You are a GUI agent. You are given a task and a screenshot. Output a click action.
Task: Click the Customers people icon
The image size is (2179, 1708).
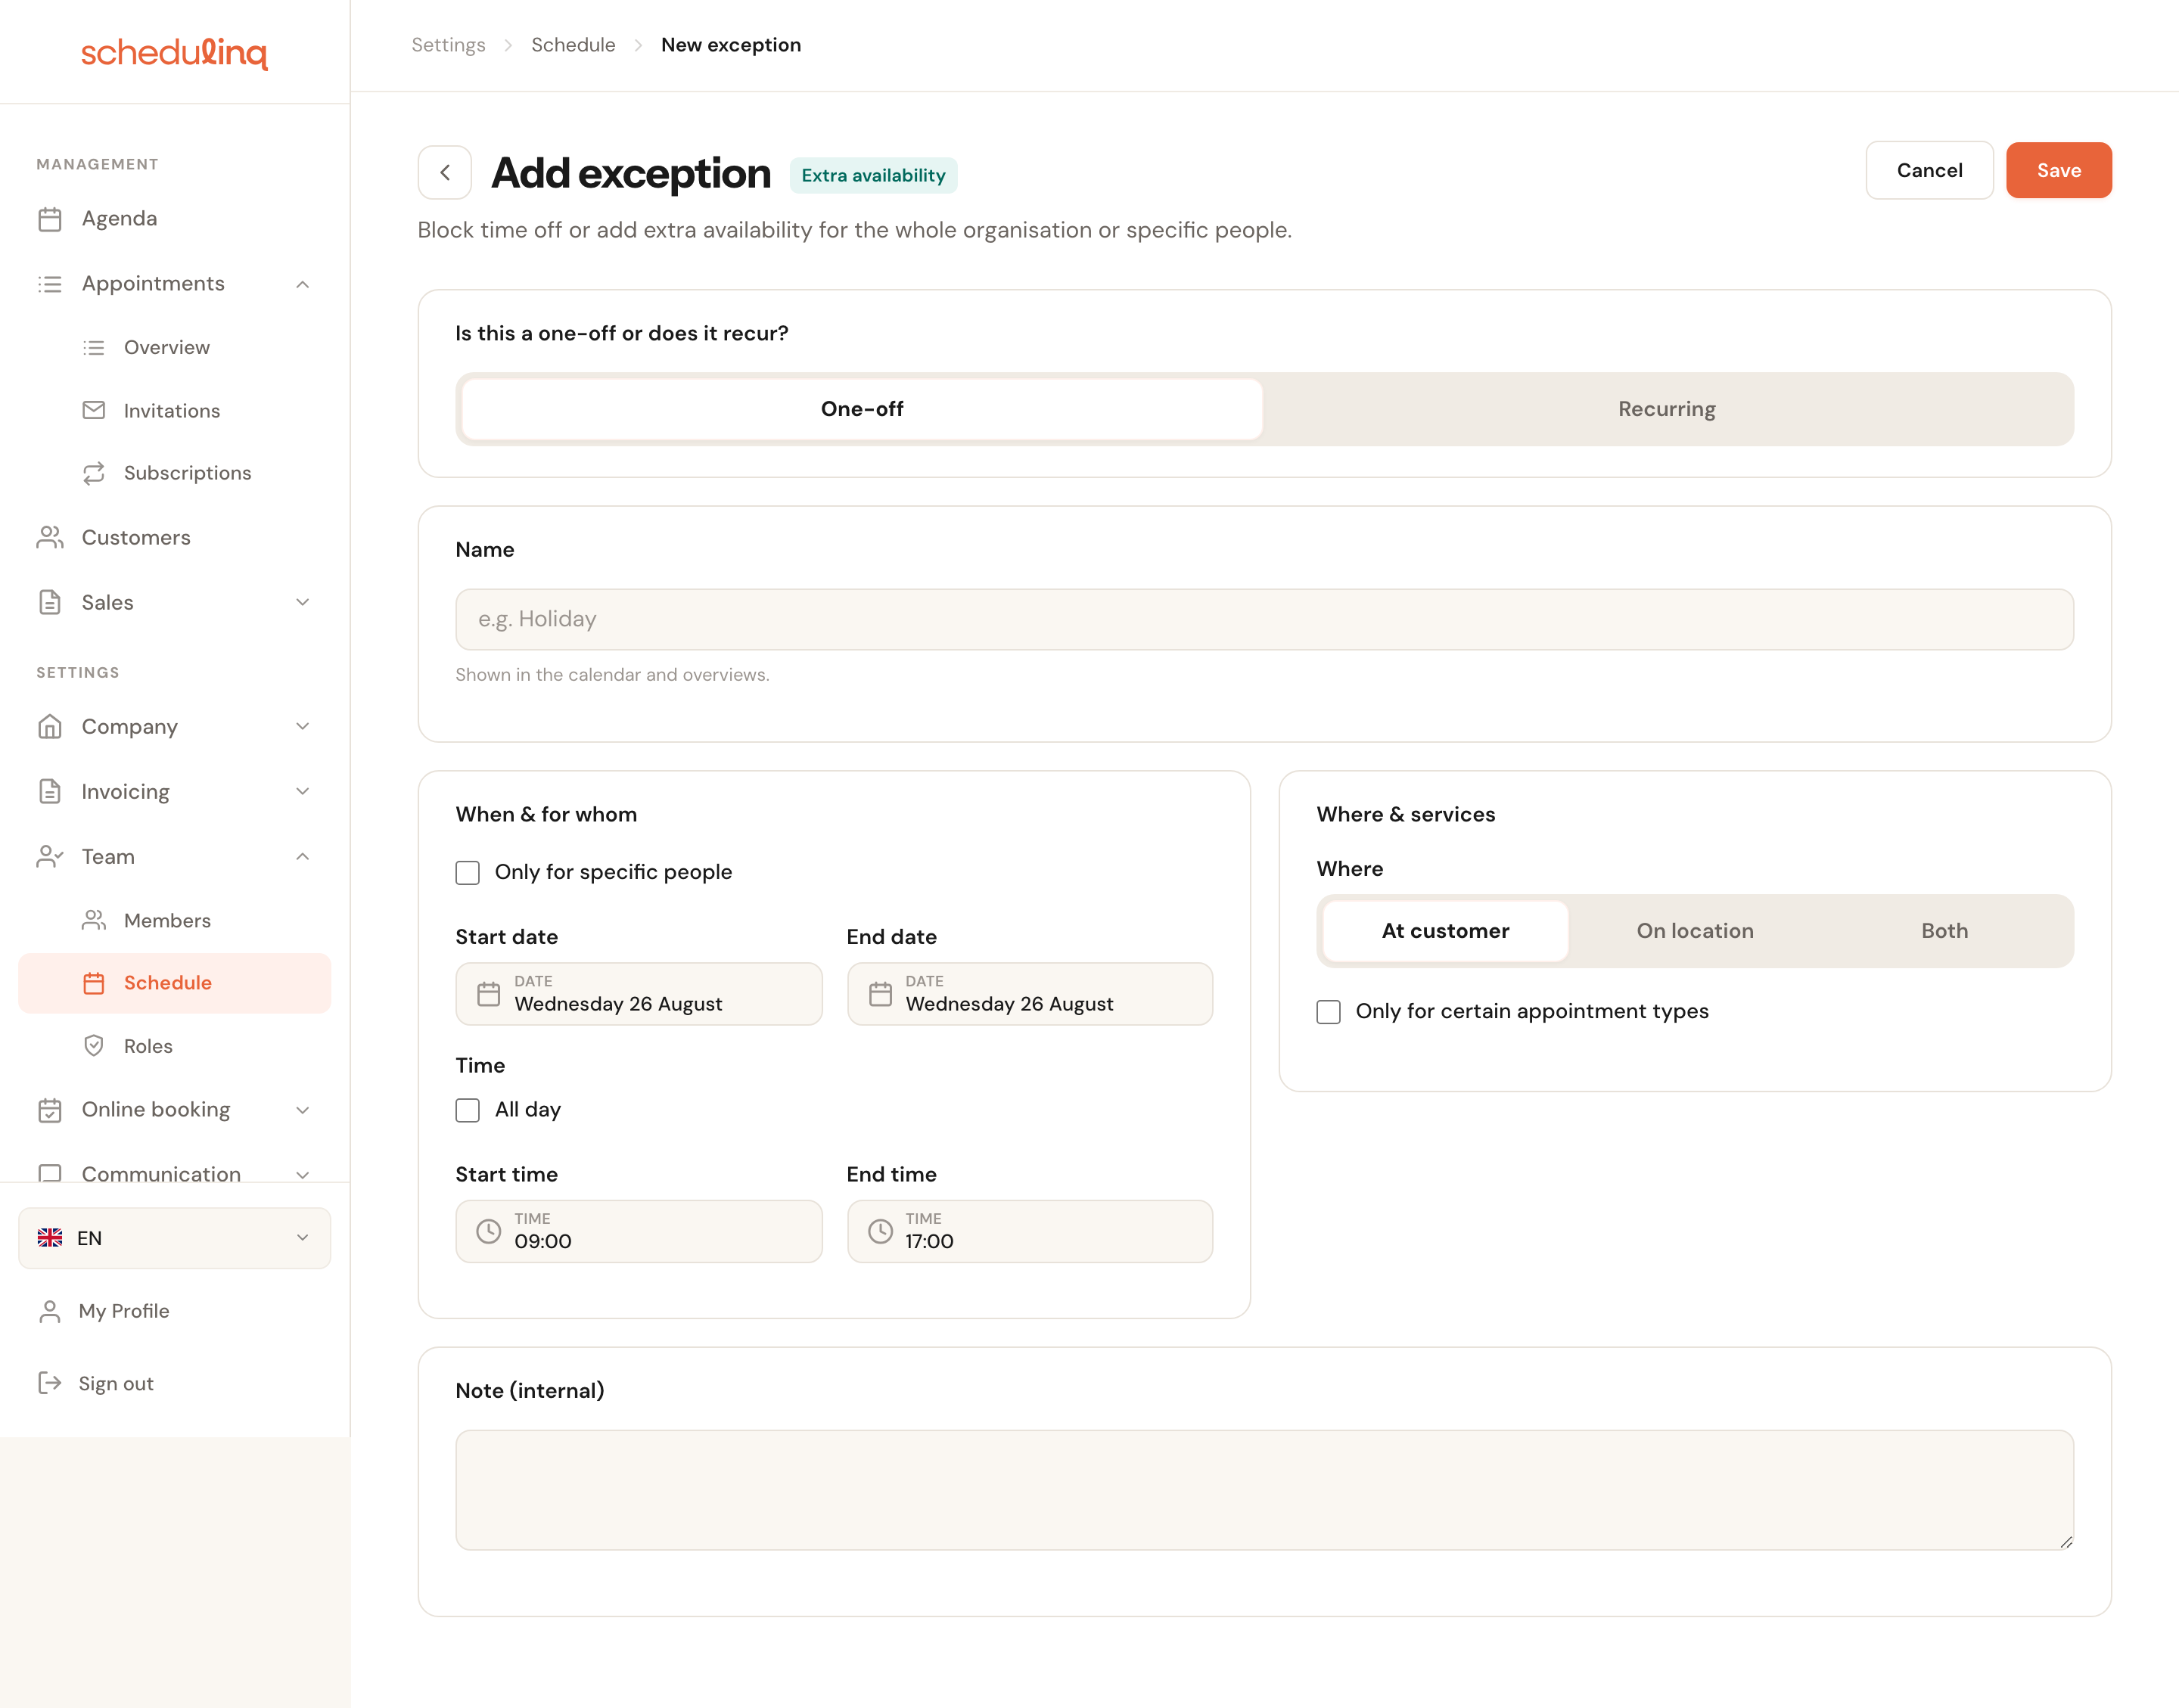pyautogui.click(x=50, y=538)
